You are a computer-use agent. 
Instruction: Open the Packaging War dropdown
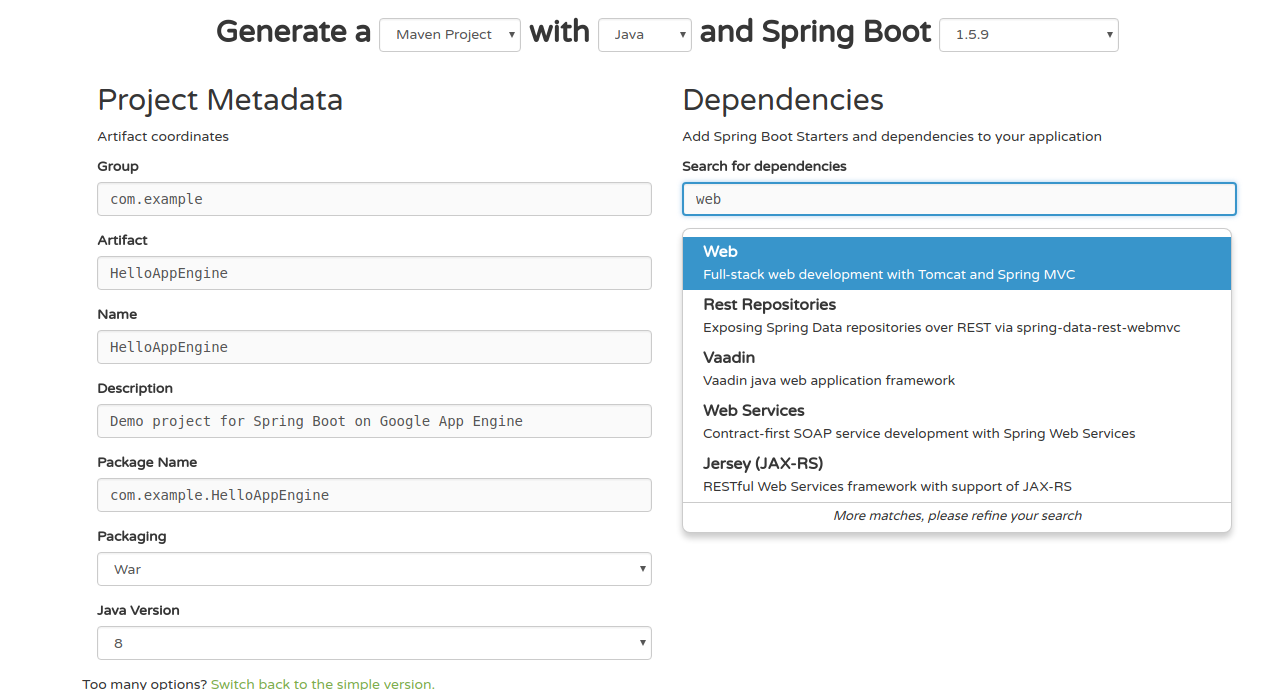[374, 569]
